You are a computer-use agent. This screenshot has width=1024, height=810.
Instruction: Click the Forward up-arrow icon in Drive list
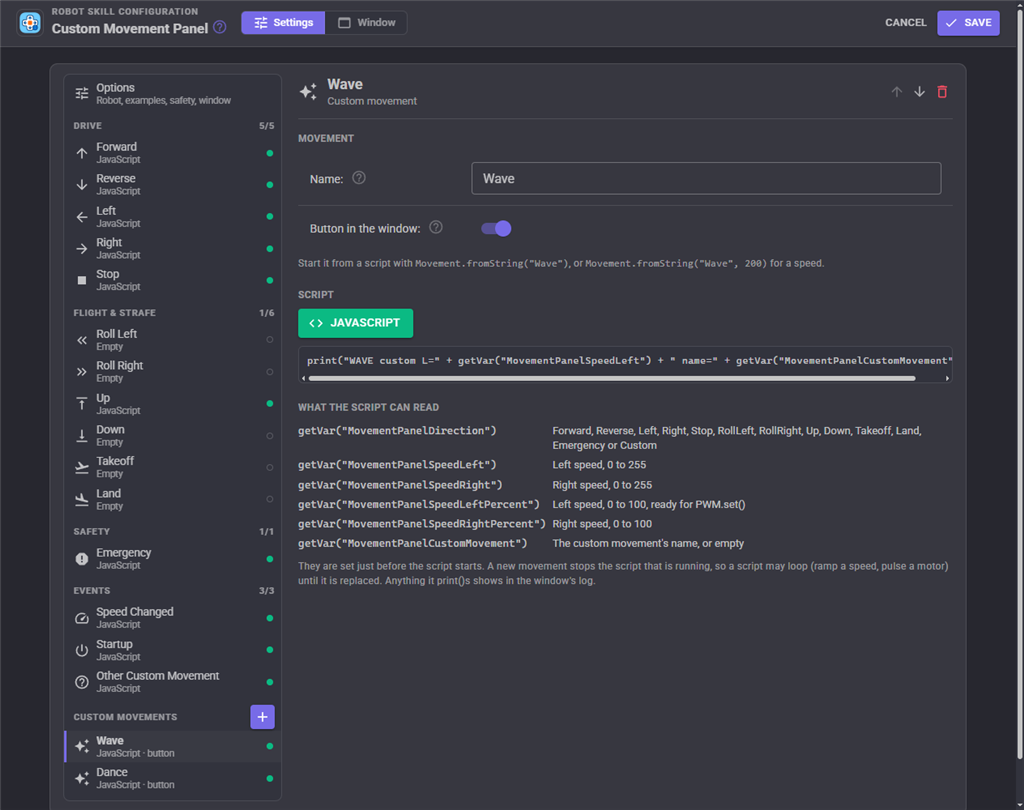click(x=82, y=154)
